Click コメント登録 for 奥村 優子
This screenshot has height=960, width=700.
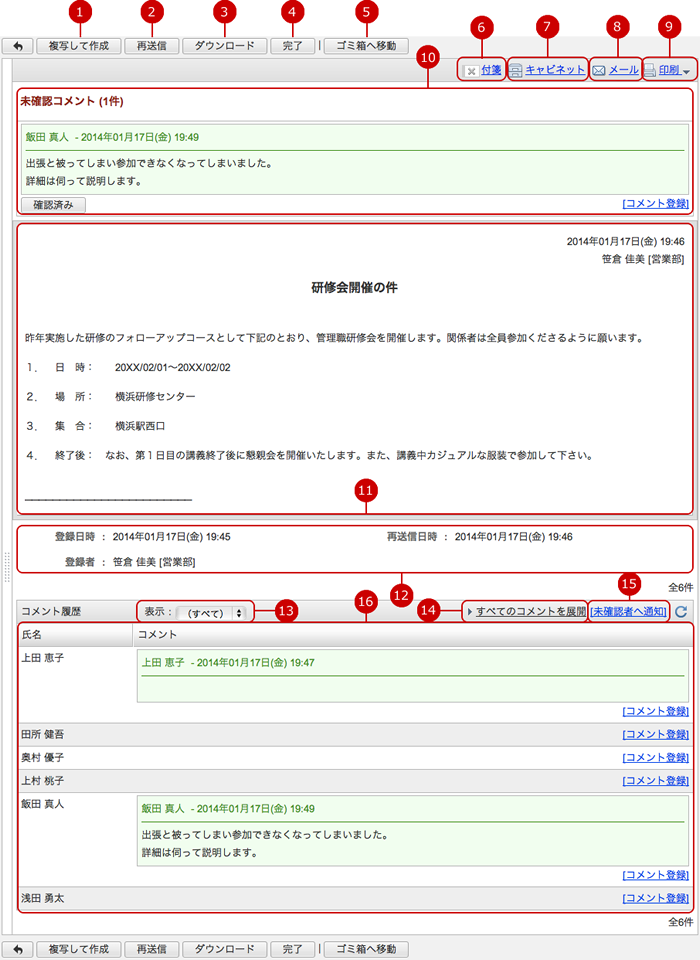pos(655,758)
